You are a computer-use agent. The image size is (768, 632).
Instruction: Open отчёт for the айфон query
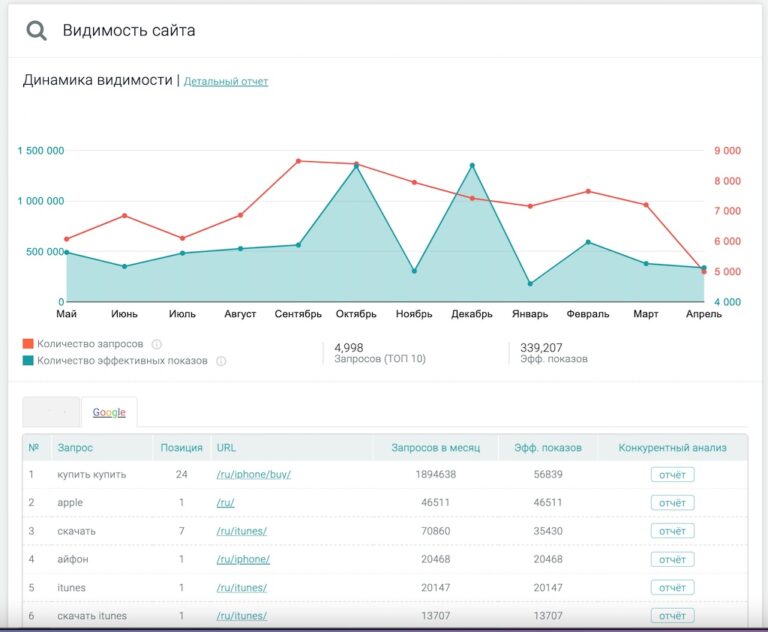coord(672,559)
